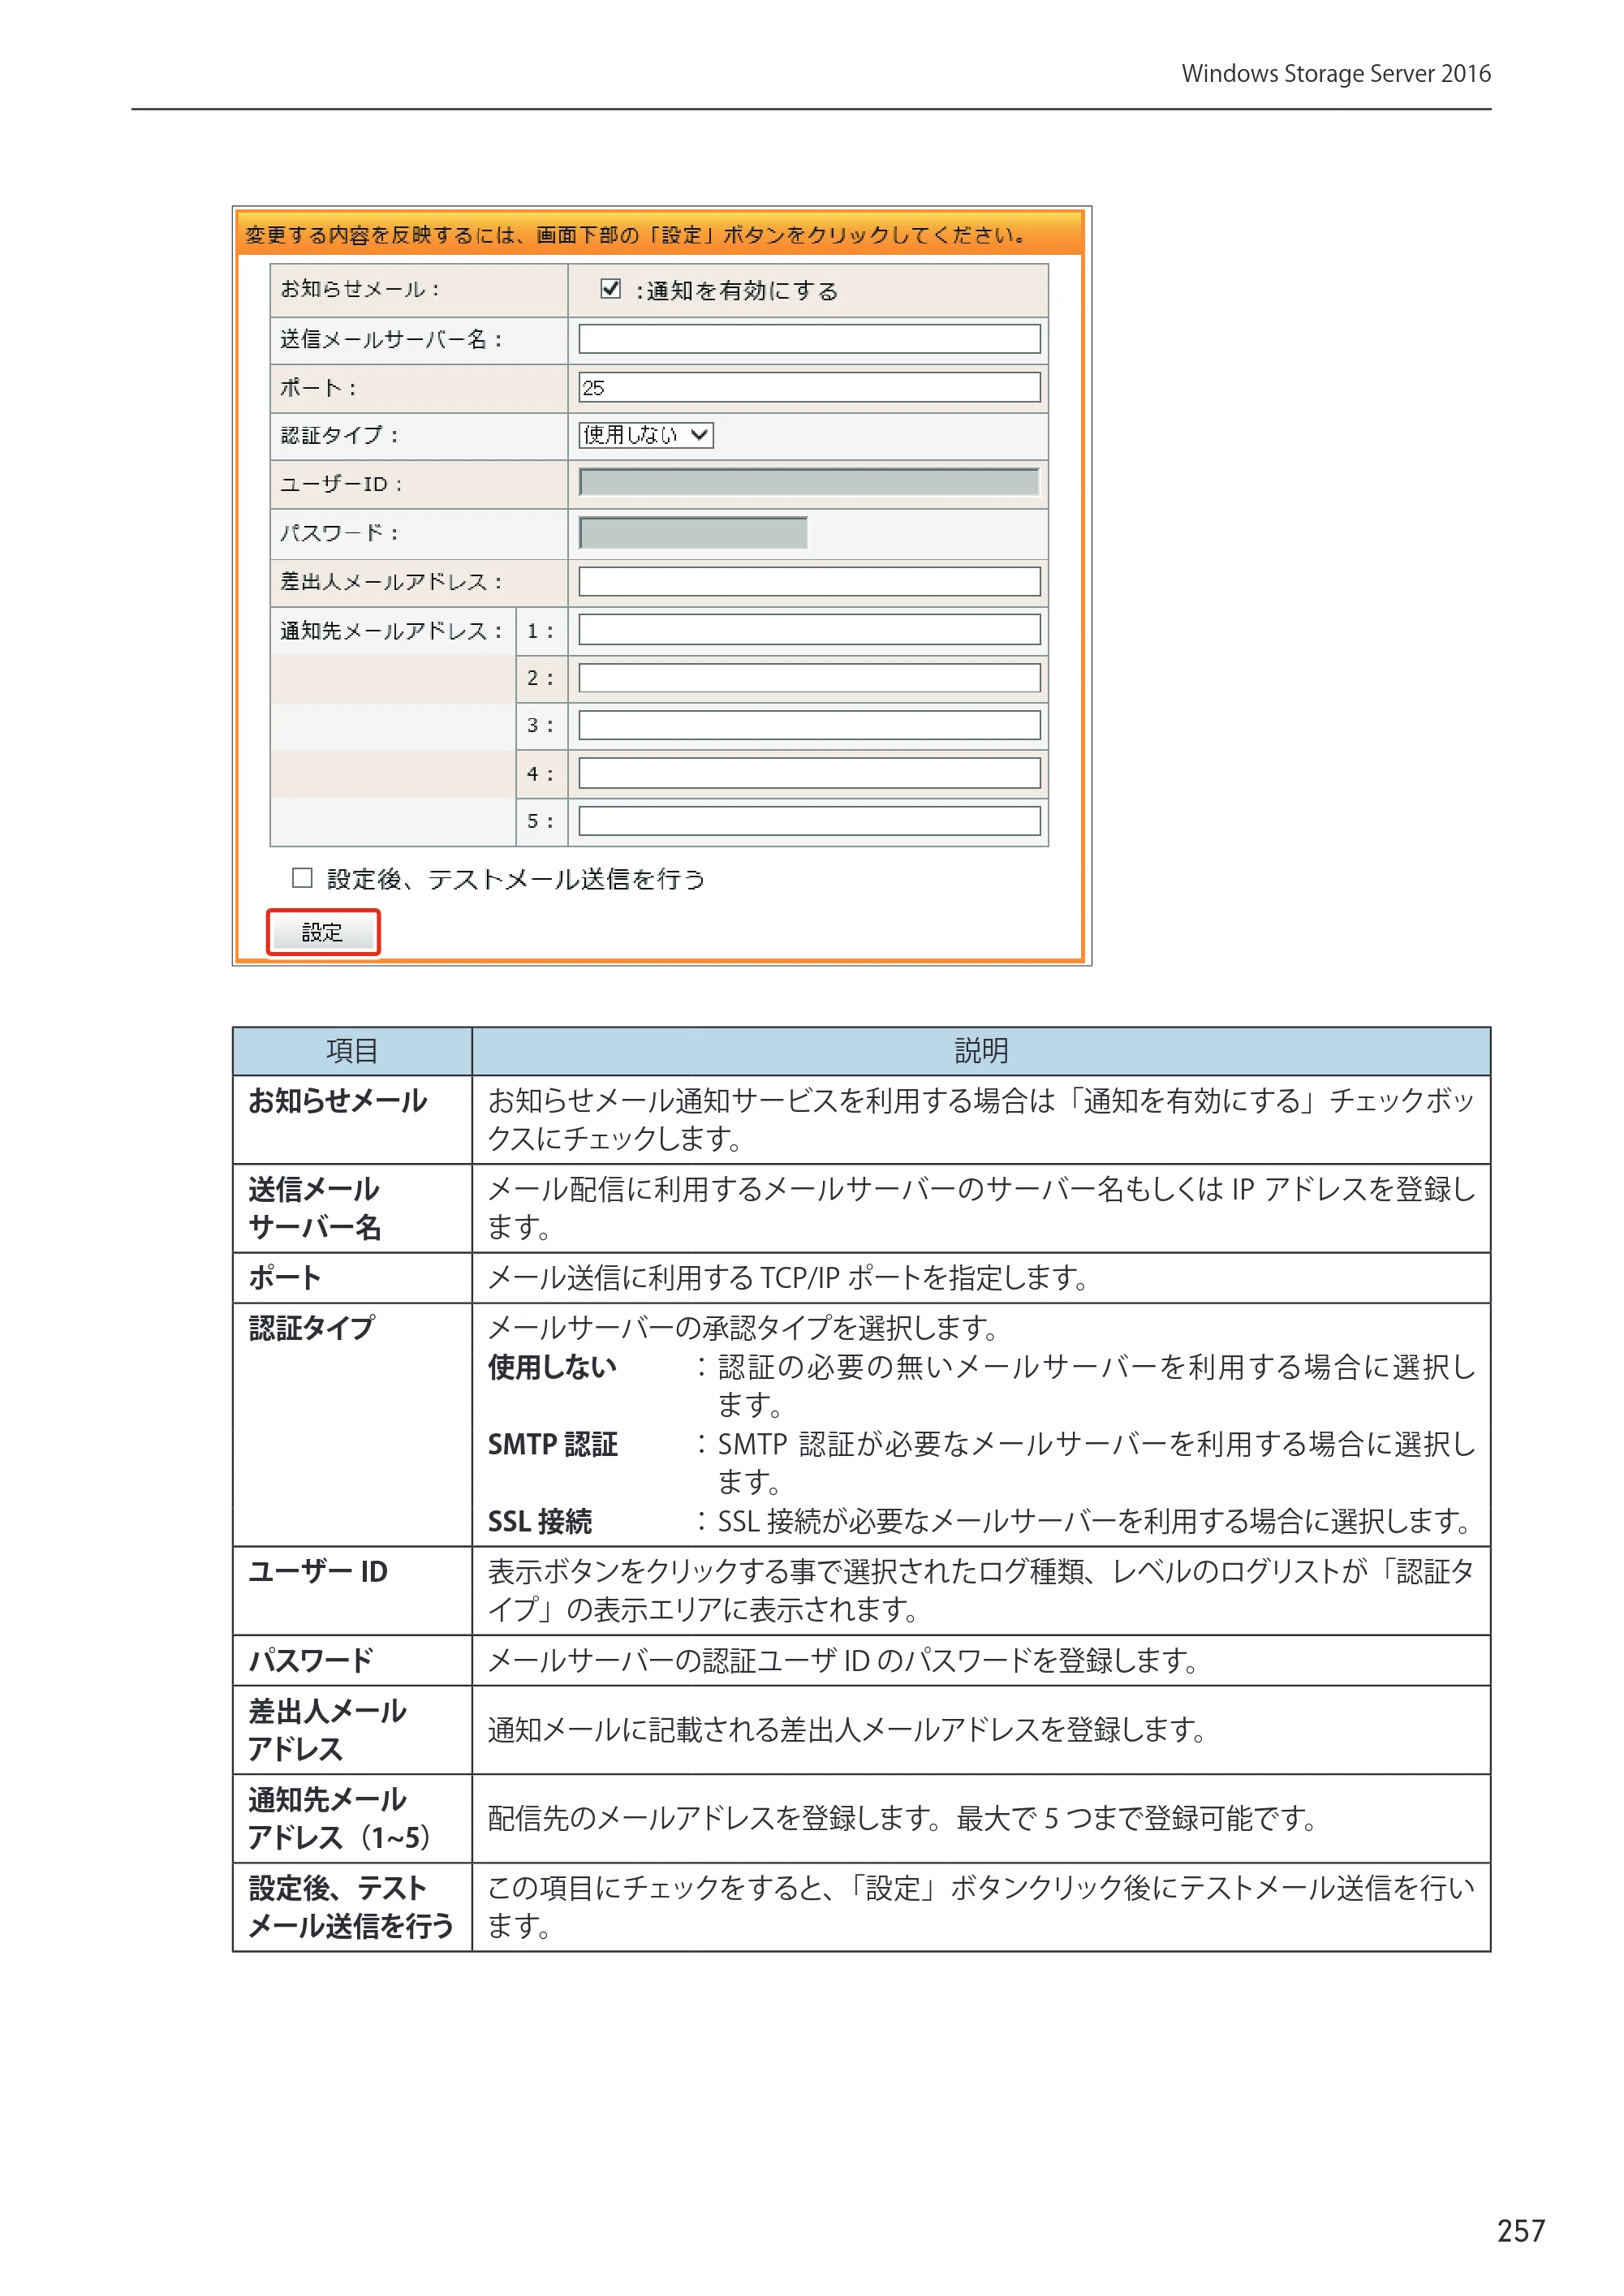The image size is (1624, 2296).
Task: Select the ユーザー ID table row label
Action: click(318, 1572)
